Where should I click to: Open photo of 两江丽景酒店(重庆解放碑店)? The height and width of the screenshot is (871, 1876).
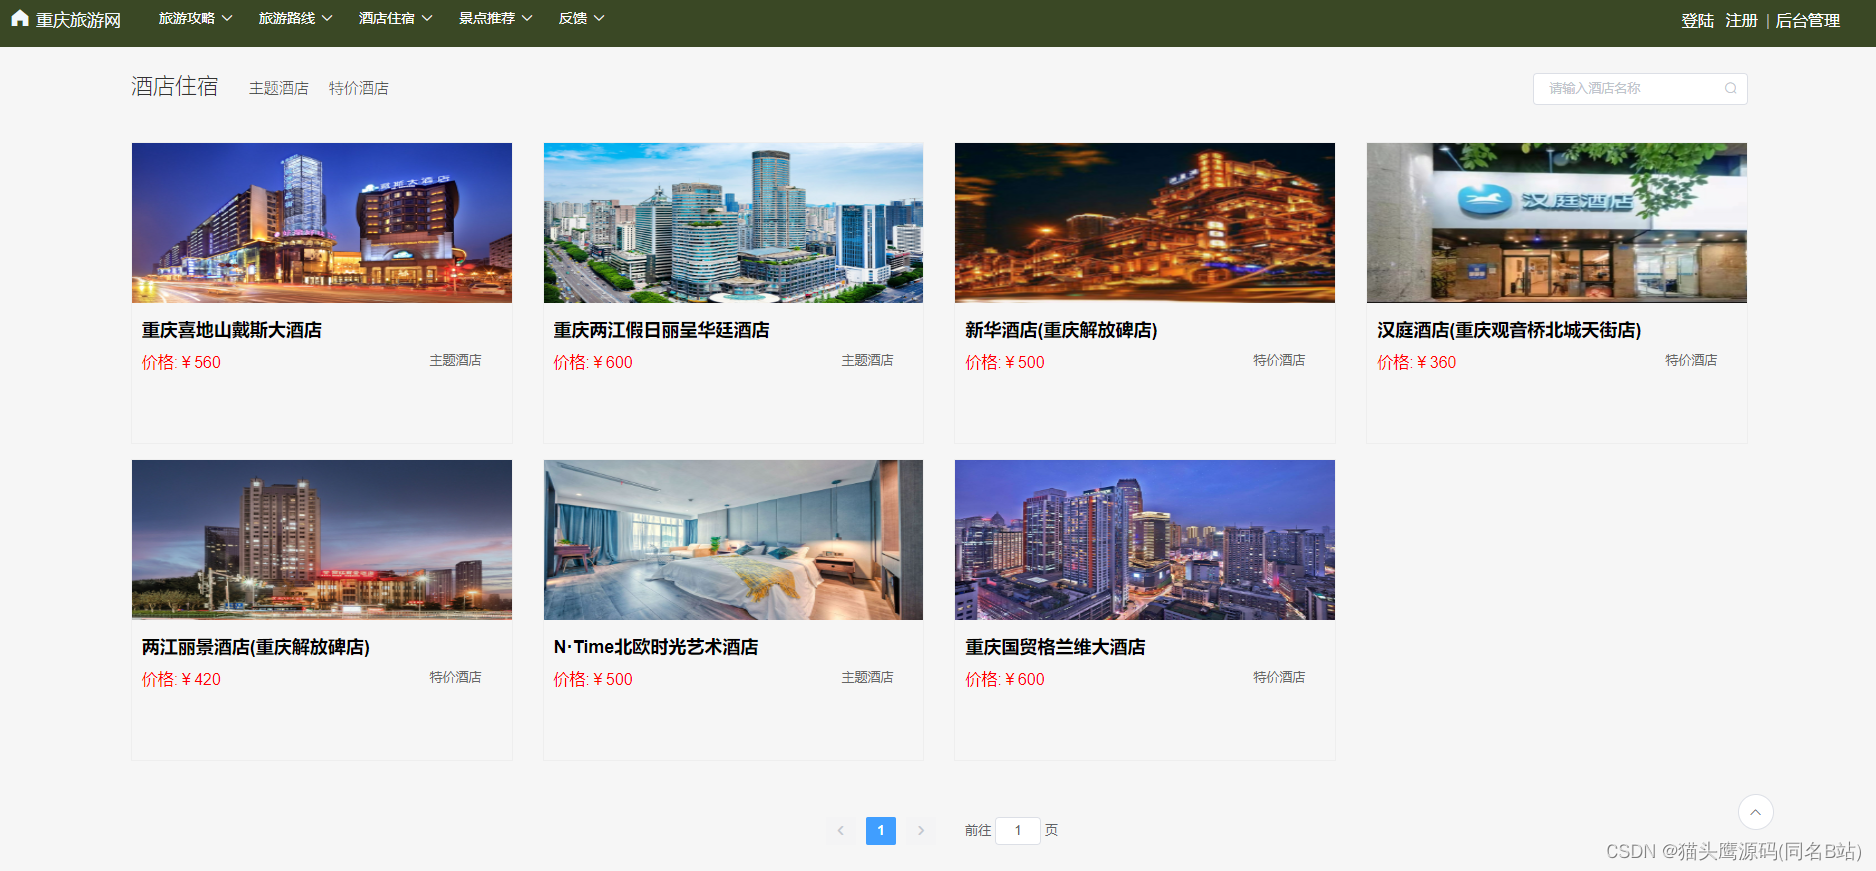pos(322,539)
